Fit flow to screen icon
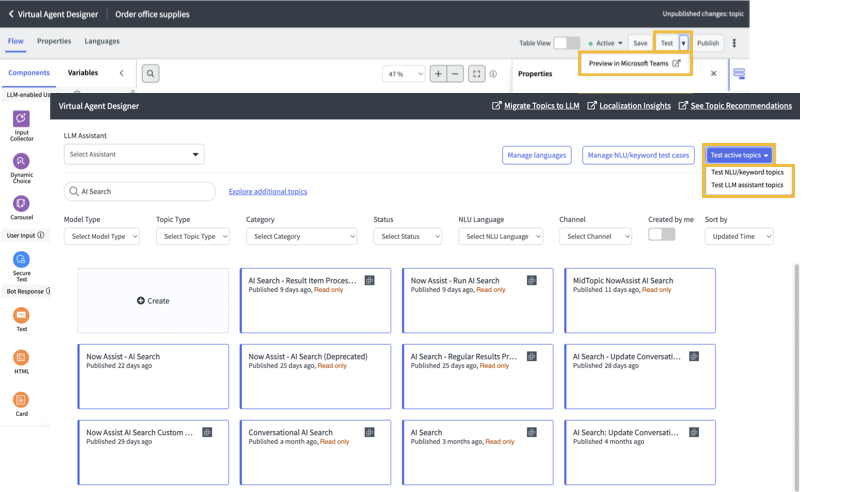The image size is (849, 492). click(476, 74)
